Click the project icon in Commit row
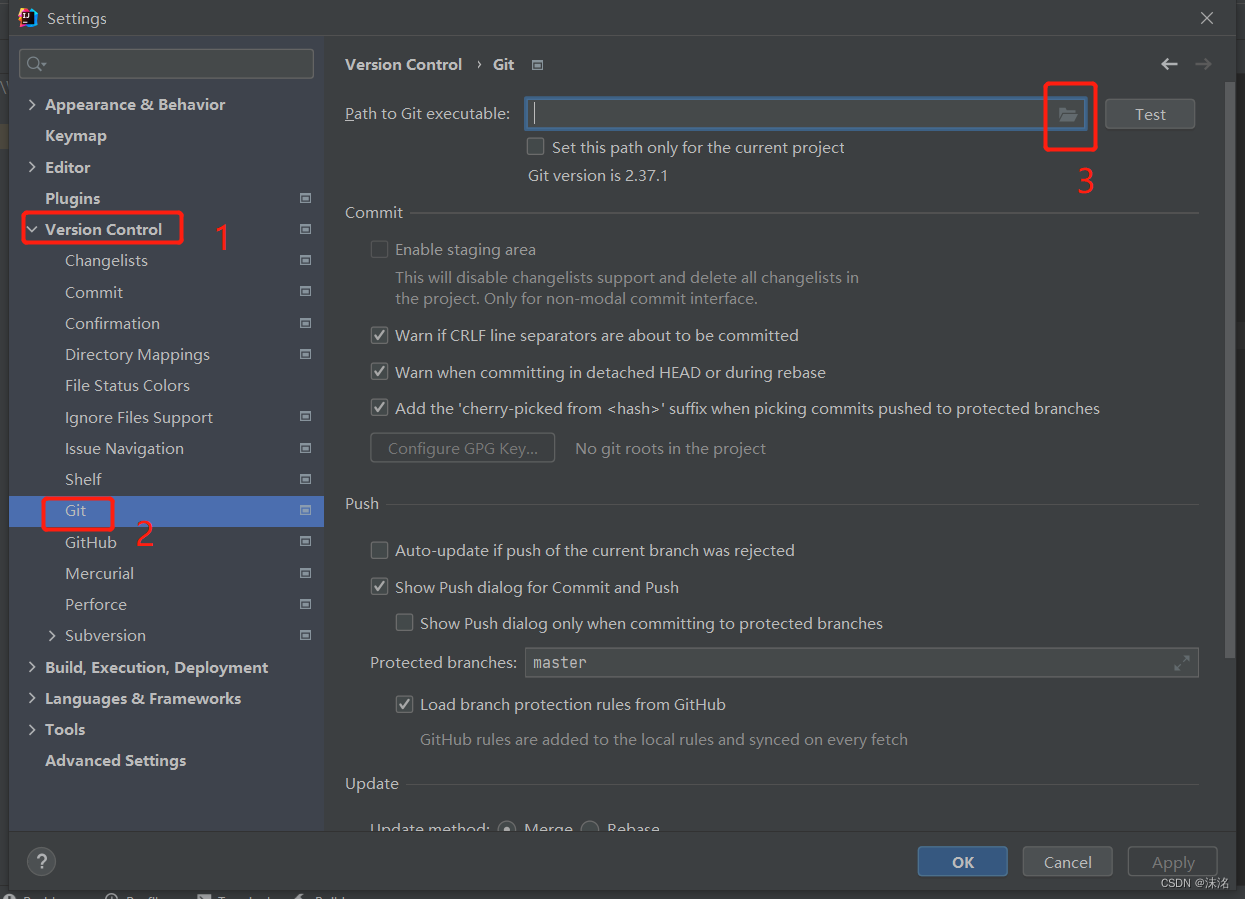The image size is (1245, 899). point(305,292)
